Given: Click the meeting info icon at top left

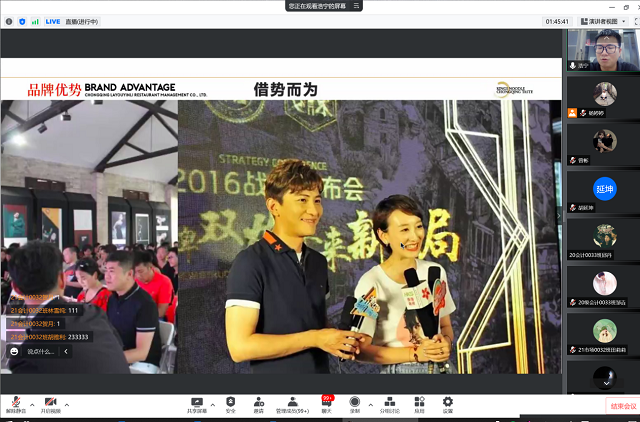Looking at the screenshot, I should [x=9, y=20].
